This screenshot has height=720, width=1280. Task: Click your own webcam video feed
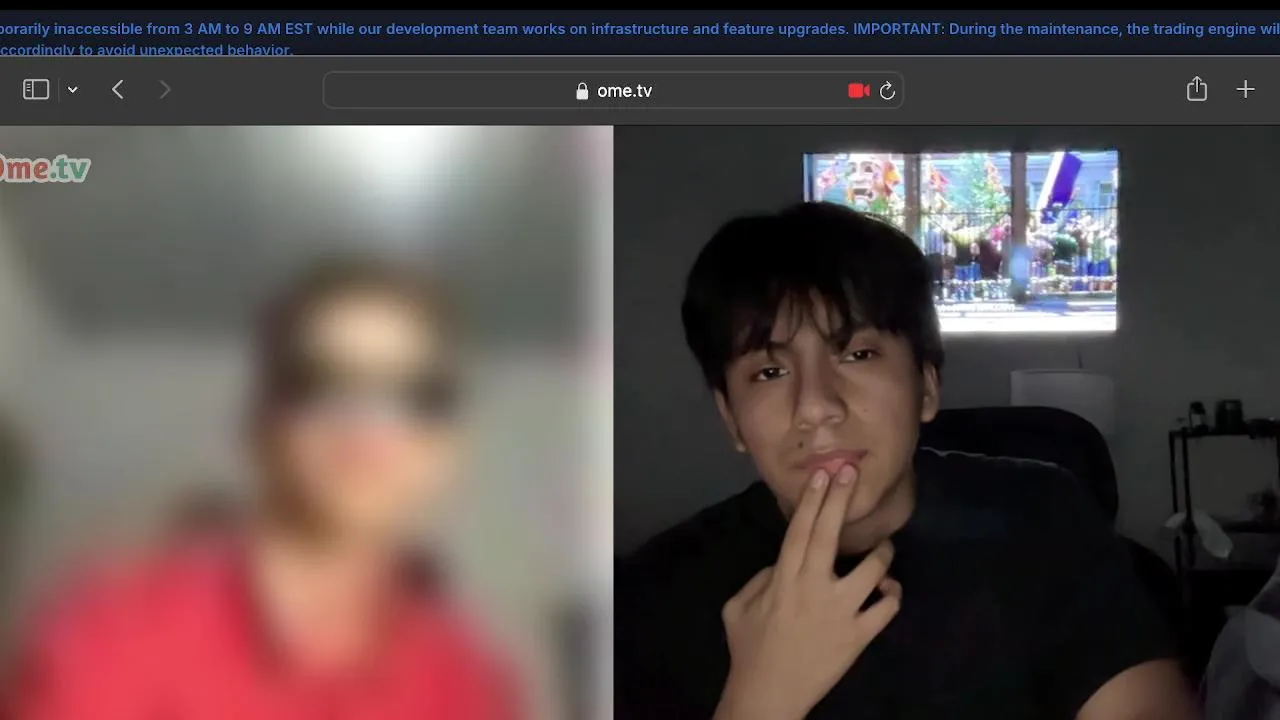pyautogui.click(x=947, y=422)
